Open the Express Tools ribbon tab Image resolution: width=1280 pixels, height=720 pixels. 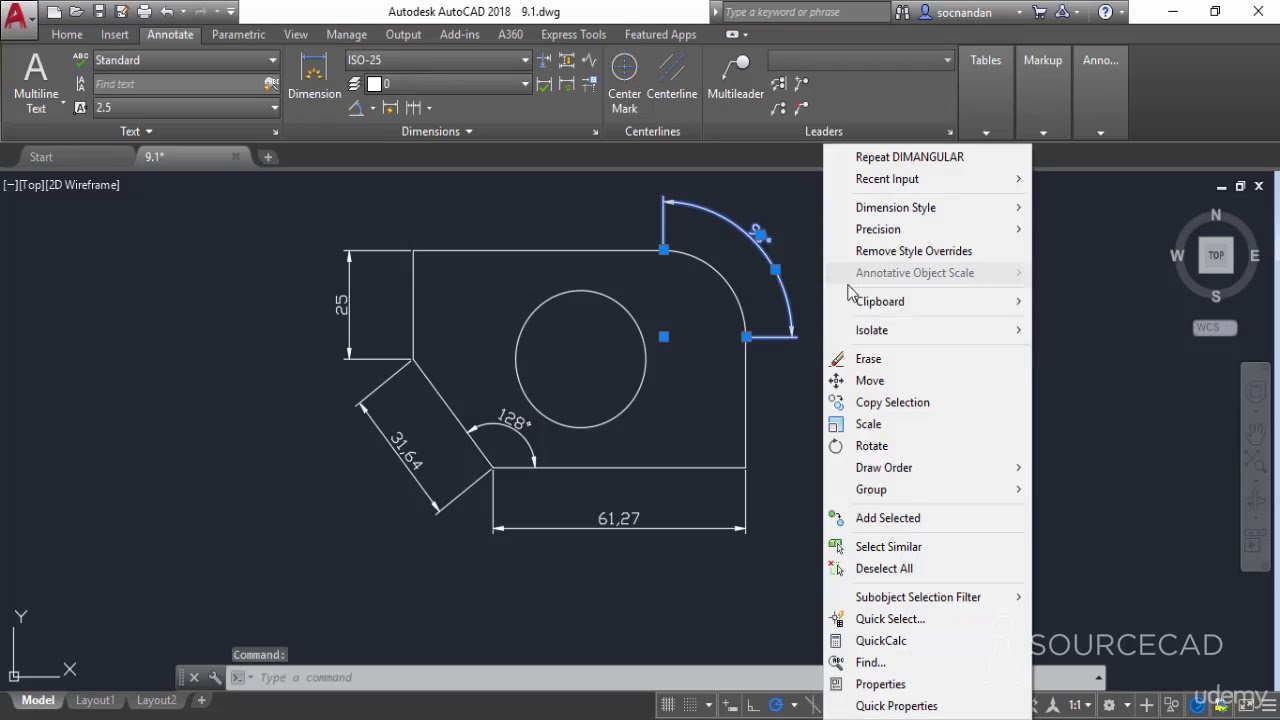point(573,34)
